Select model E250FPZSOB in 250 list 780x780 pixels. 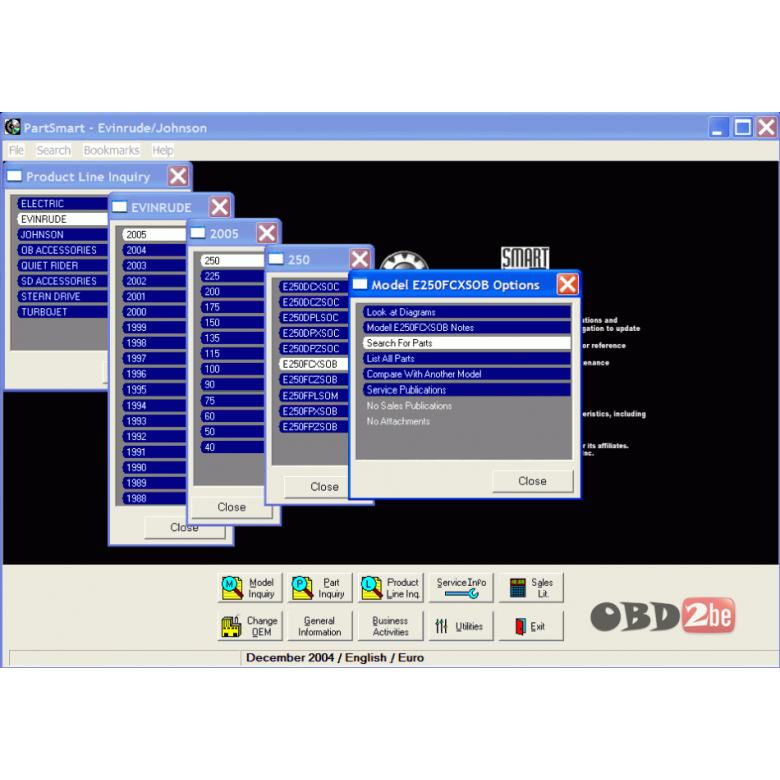[x=313, y=426]
